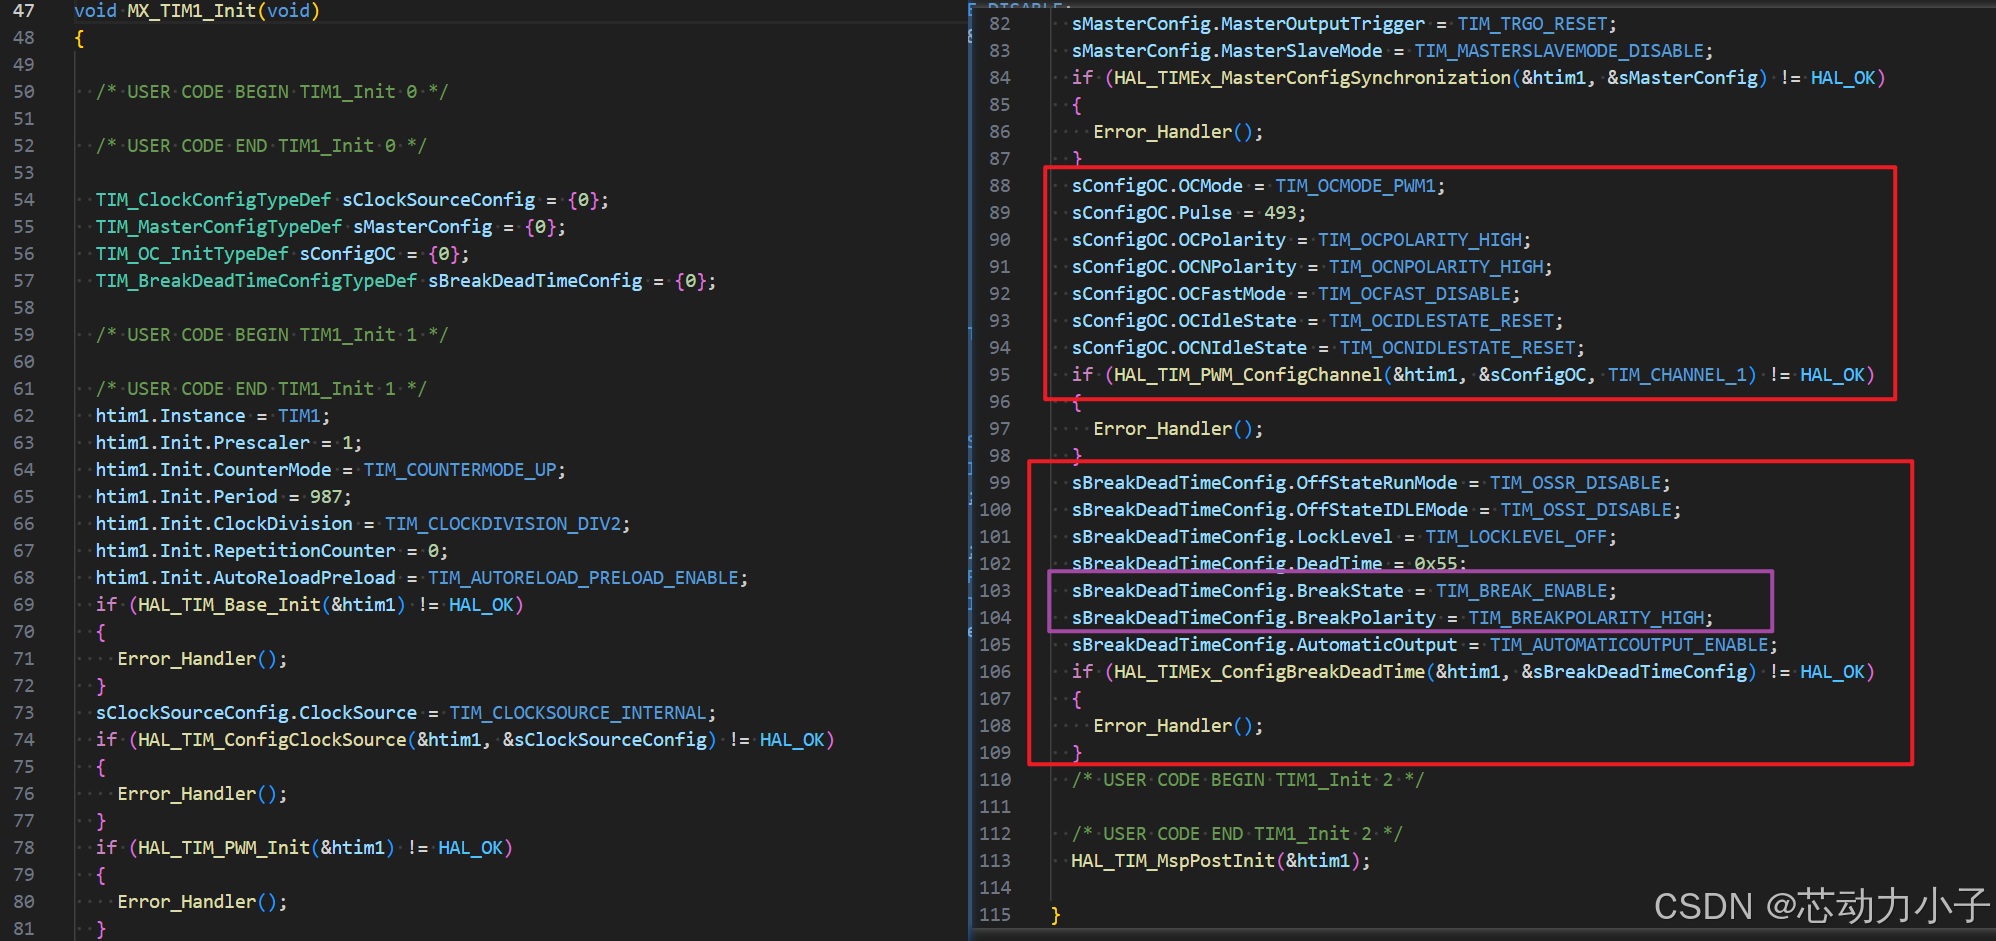Click TIM_OCFAST_DISABLE constant
Viewport: 1996px width, 941px height.
[x=1414, y=294]
